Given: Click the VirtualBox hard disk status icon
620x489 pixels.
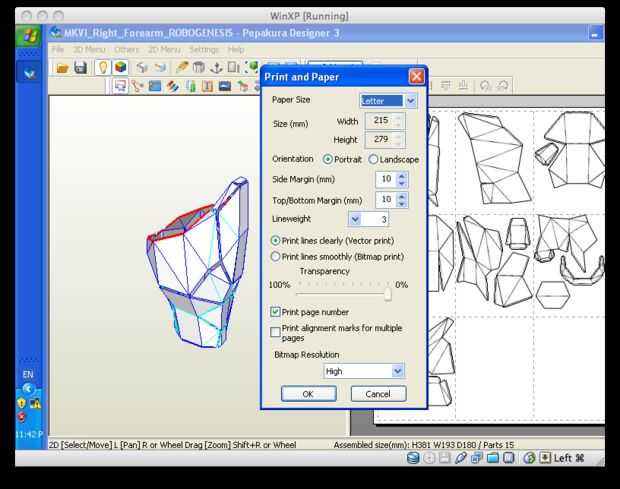Looking at the screenshot, I should (x=413, y=458).
